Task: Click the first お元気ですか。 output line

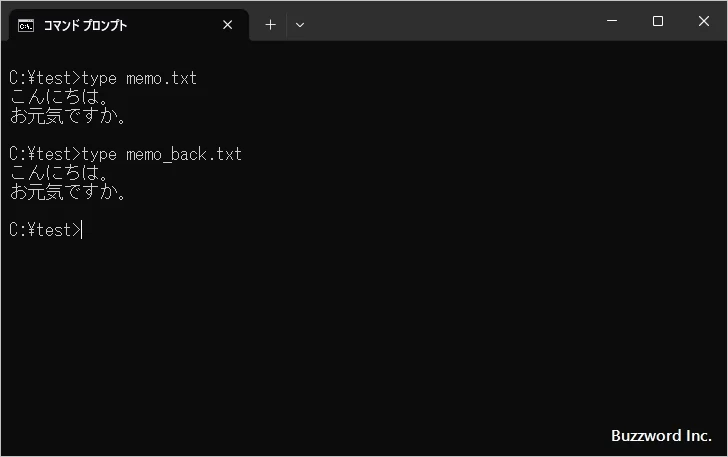Action: (x=68, y=116)
